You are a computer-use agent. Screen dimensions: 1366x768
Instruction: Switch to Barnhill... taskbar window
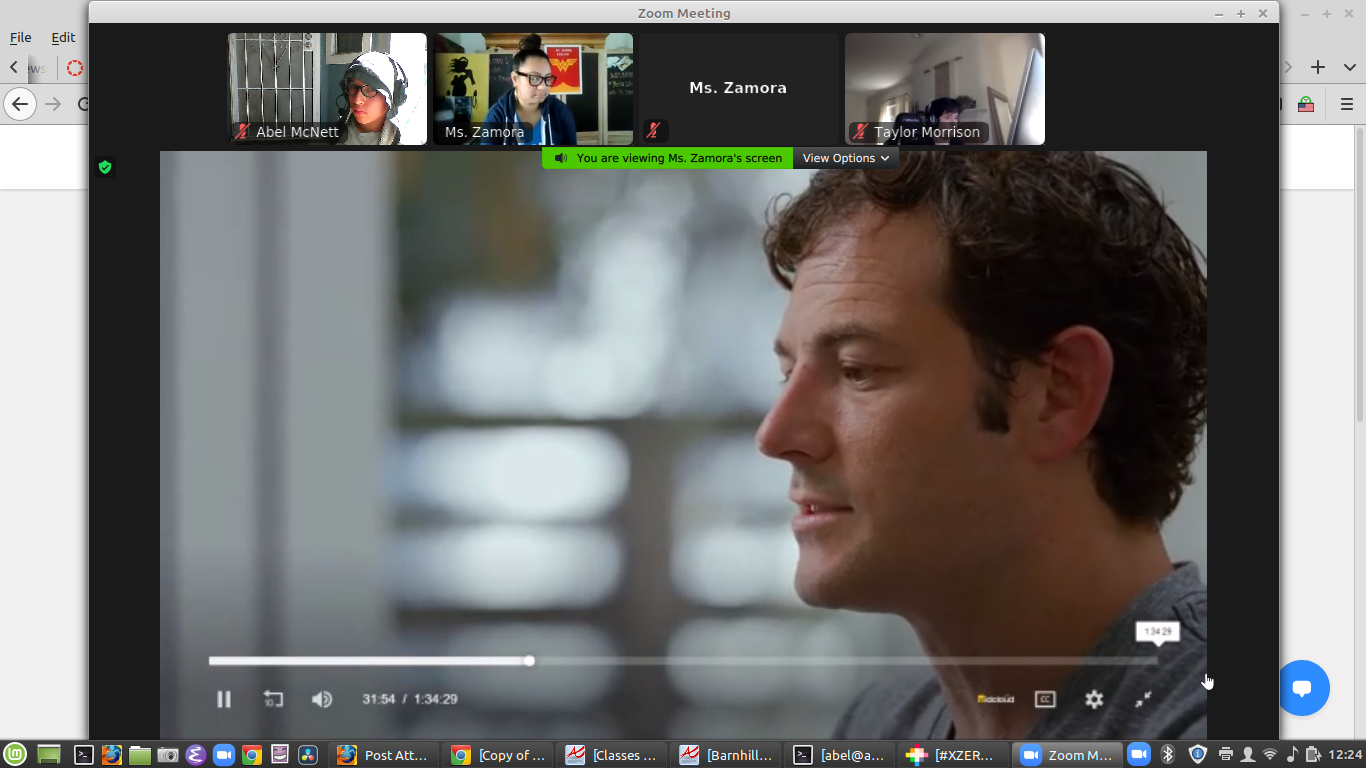coord(726,755)
